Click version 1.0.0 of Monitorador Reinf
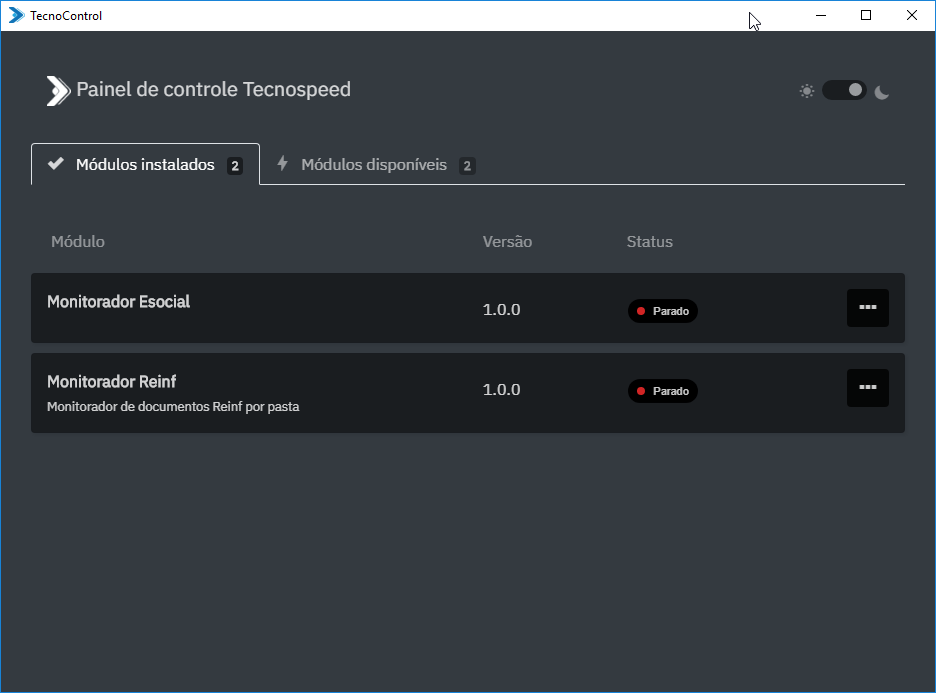Viewport: 936px width, 693px height. [x=501, y=390]
